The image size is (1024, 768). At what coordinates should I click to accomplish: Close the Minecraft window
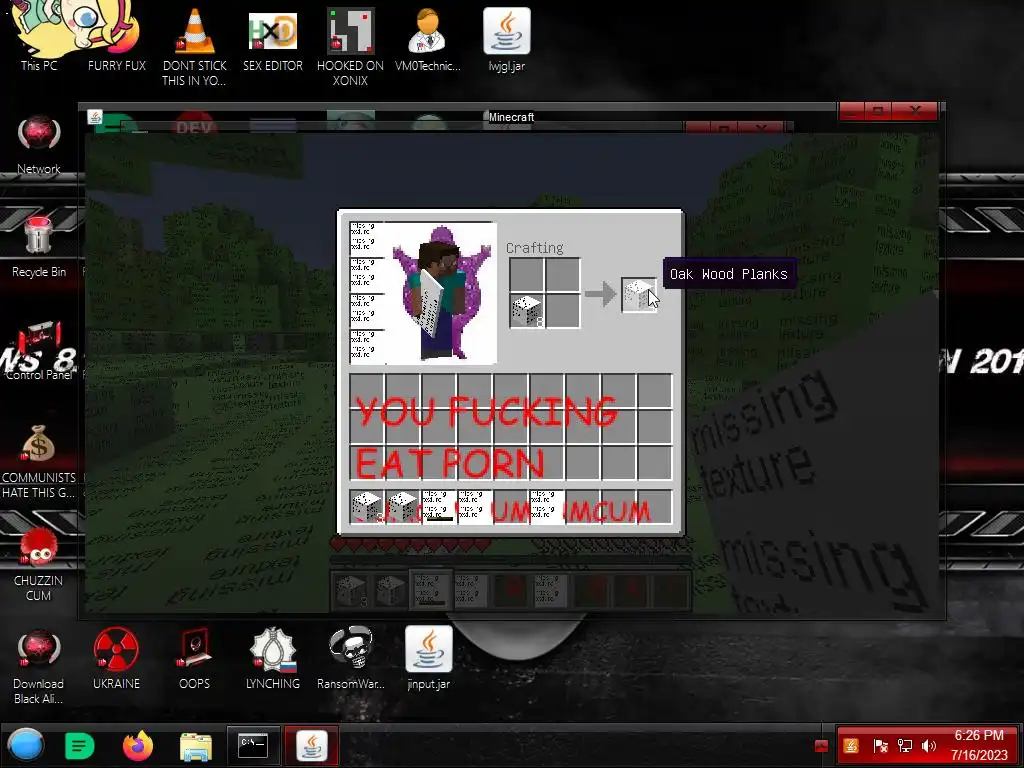click(916, 111)
